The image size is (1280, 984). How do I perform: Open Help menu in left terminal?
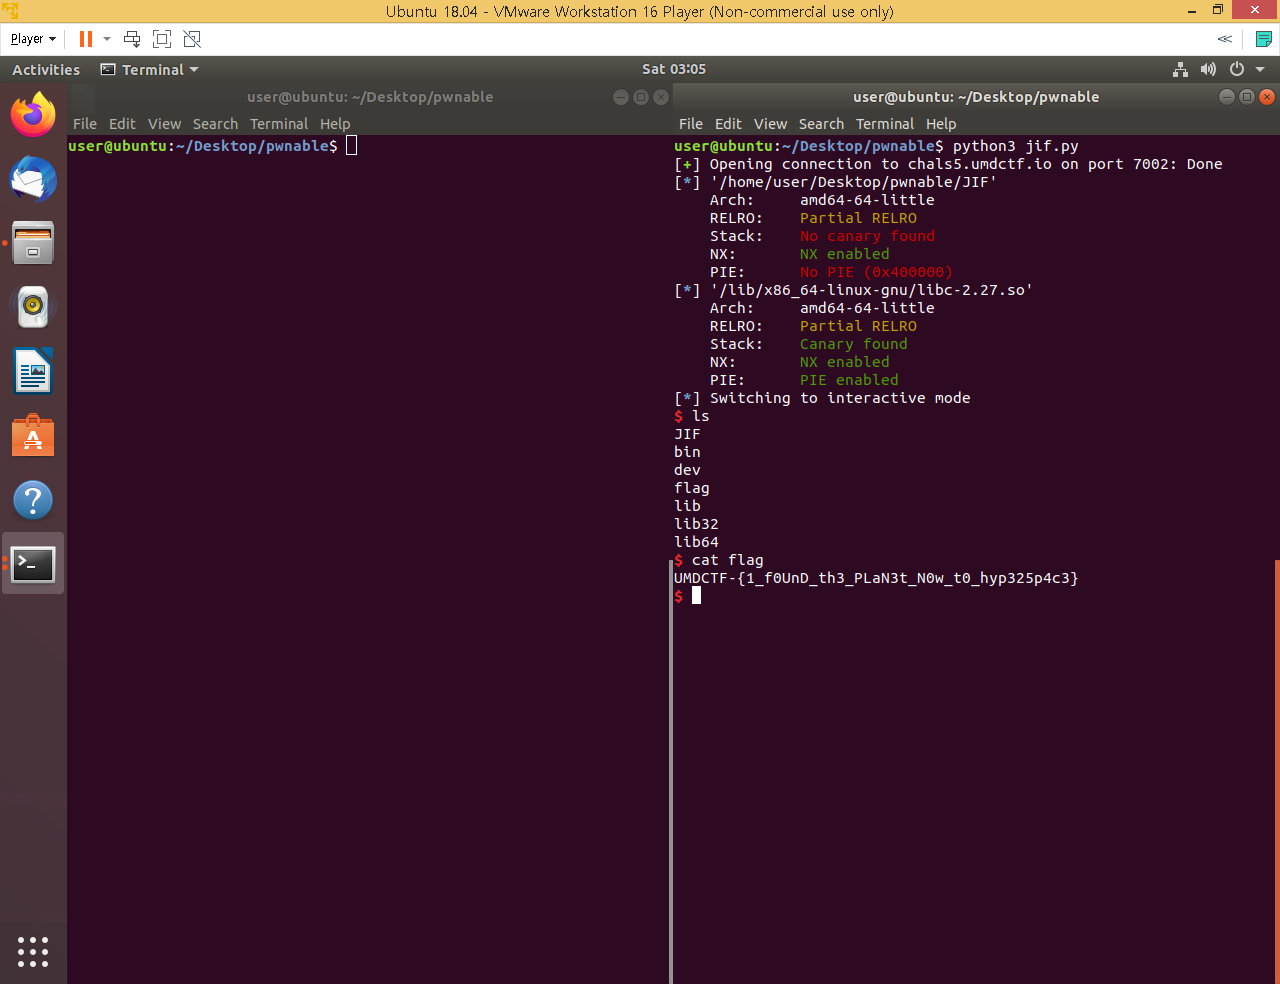coord(335,124)
